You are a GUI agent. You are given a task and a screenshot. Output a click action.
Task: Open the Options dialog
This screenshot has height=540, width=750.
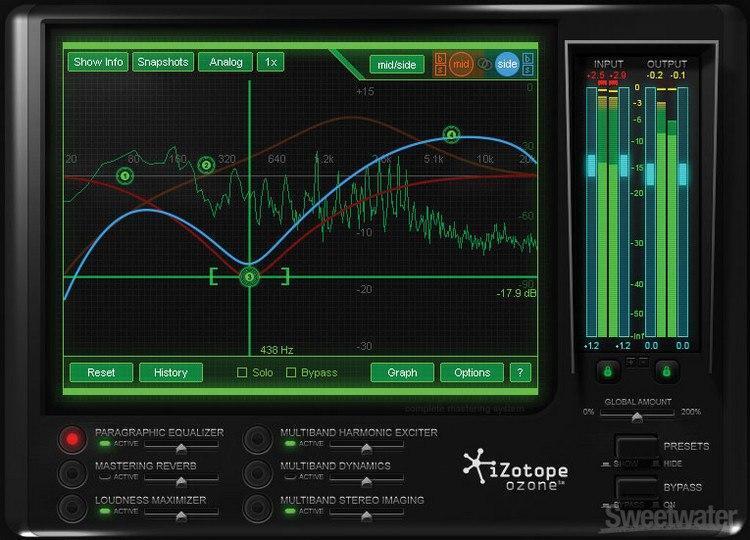point(472,373)
